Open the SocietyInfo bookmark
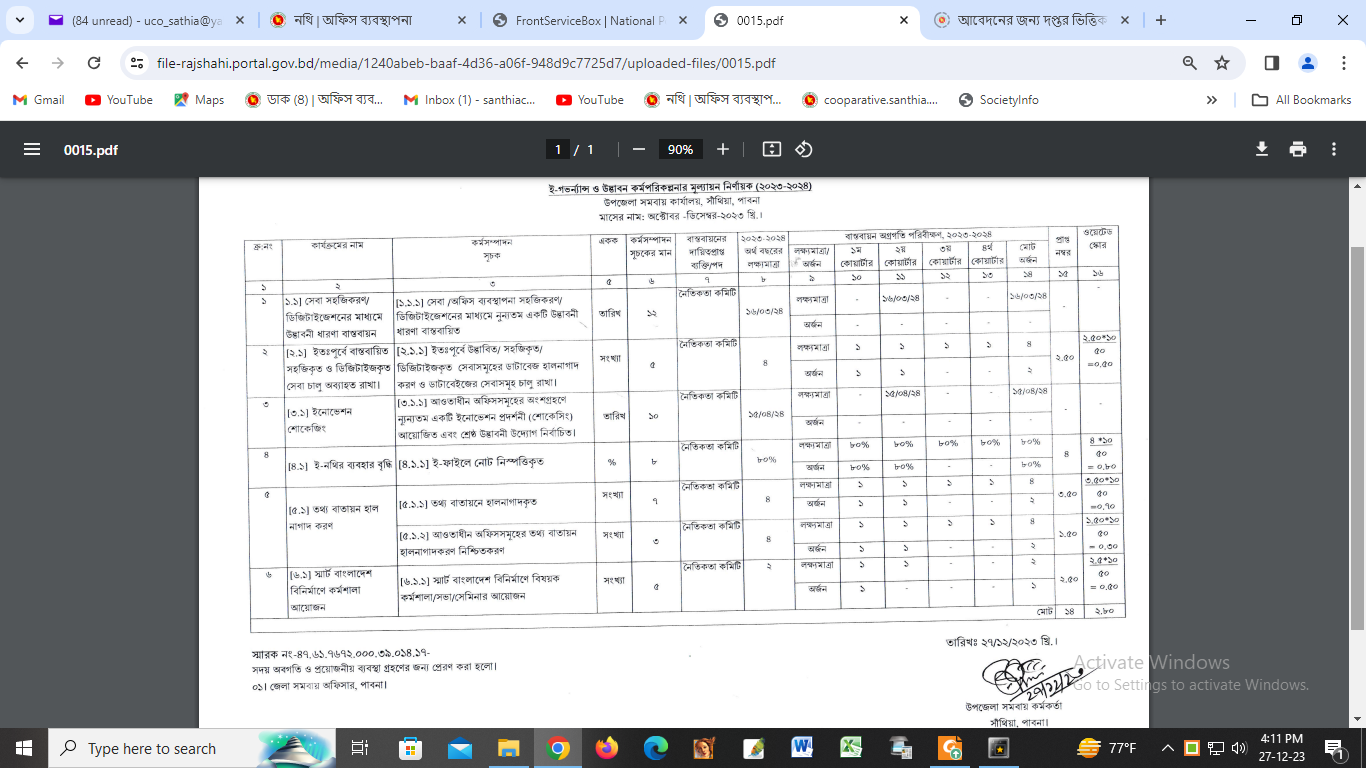The width and height of the screenshot is (1366, 768). tap(998, 100)
